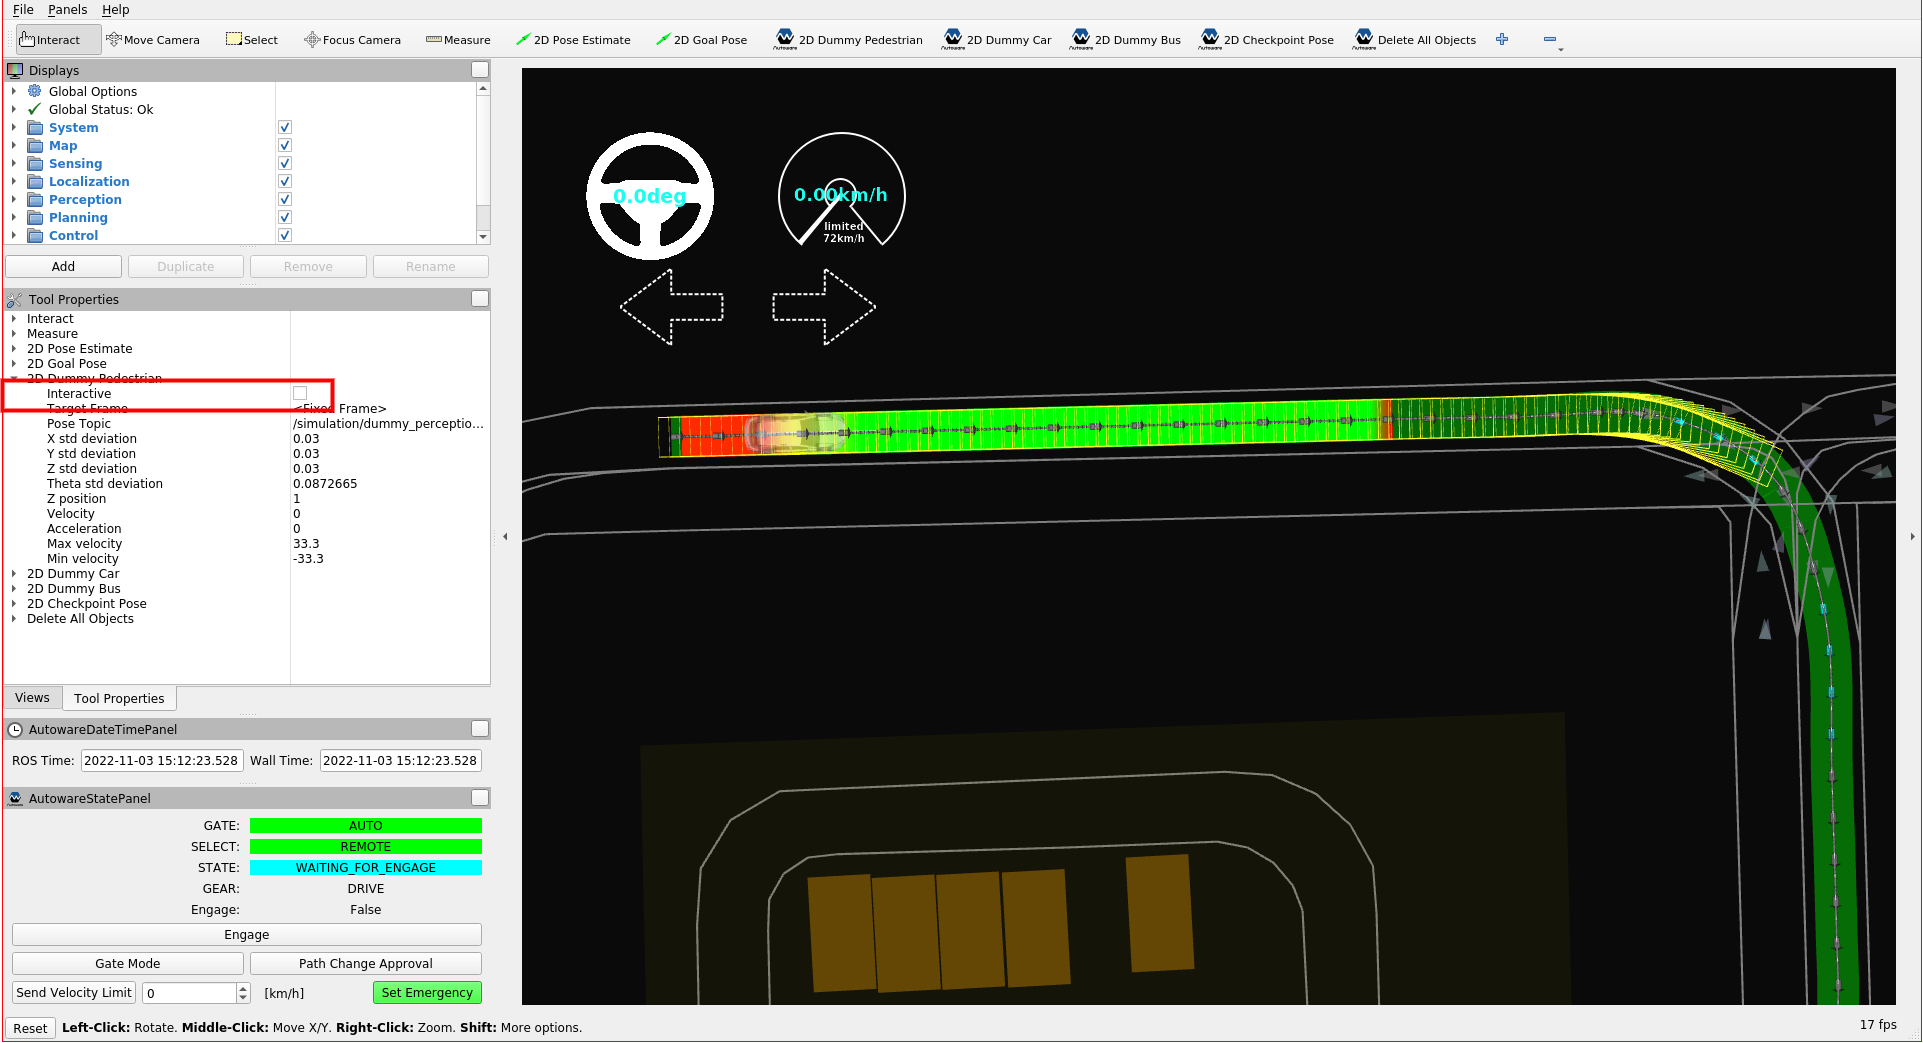Disable the Map display checkbox

coord(285,144)
